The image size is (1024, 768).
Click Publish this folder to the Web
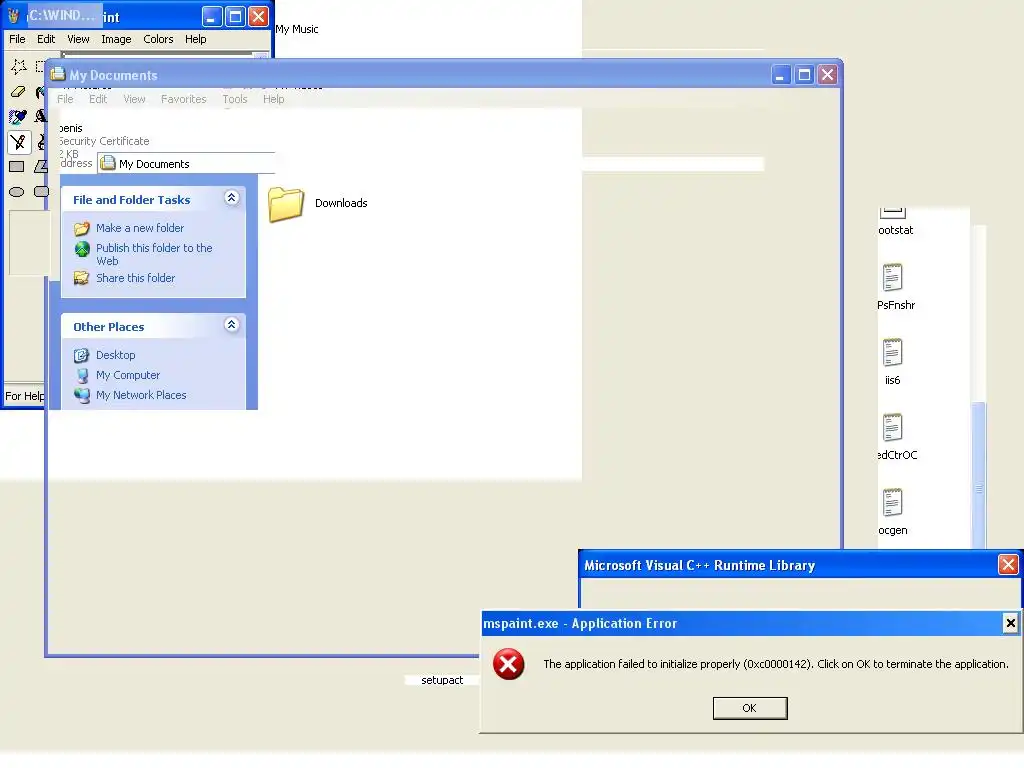tap(154, 255)
